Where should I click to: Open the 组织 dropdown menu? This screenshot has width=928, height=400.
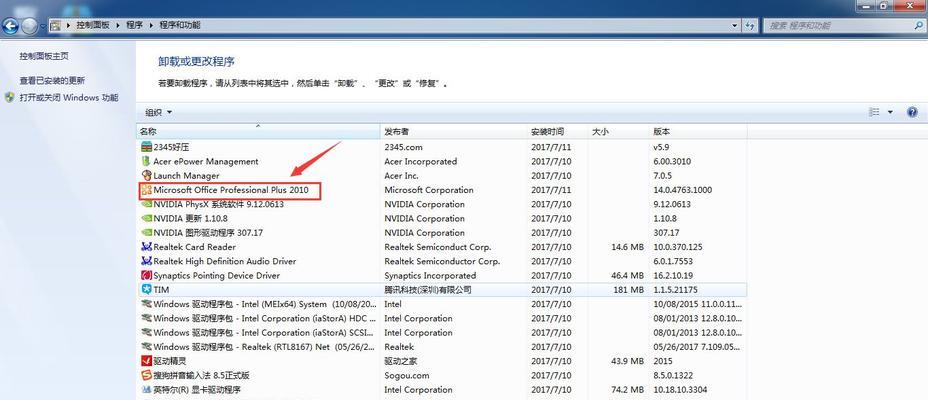coord(159,112)
